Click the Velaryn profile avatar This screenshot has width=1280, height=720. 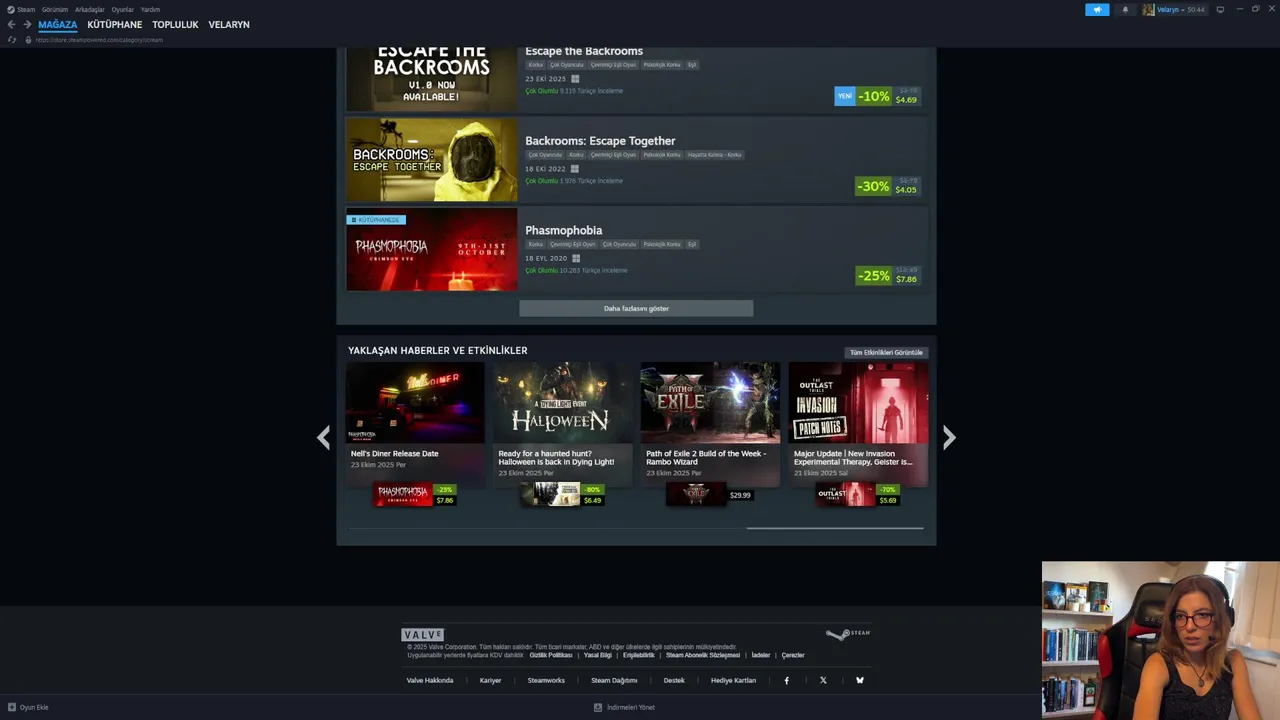click(x=1148, y=9)
